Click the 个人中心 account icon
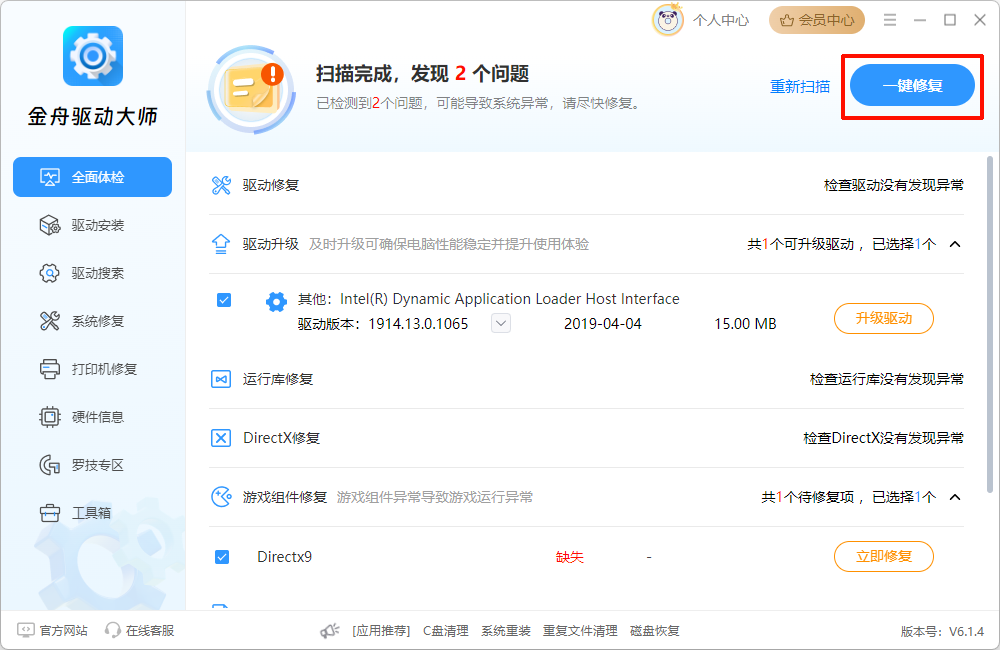The width and height of the screenshot is (1000, 650). pyautogui.click(x=668, y=19)
